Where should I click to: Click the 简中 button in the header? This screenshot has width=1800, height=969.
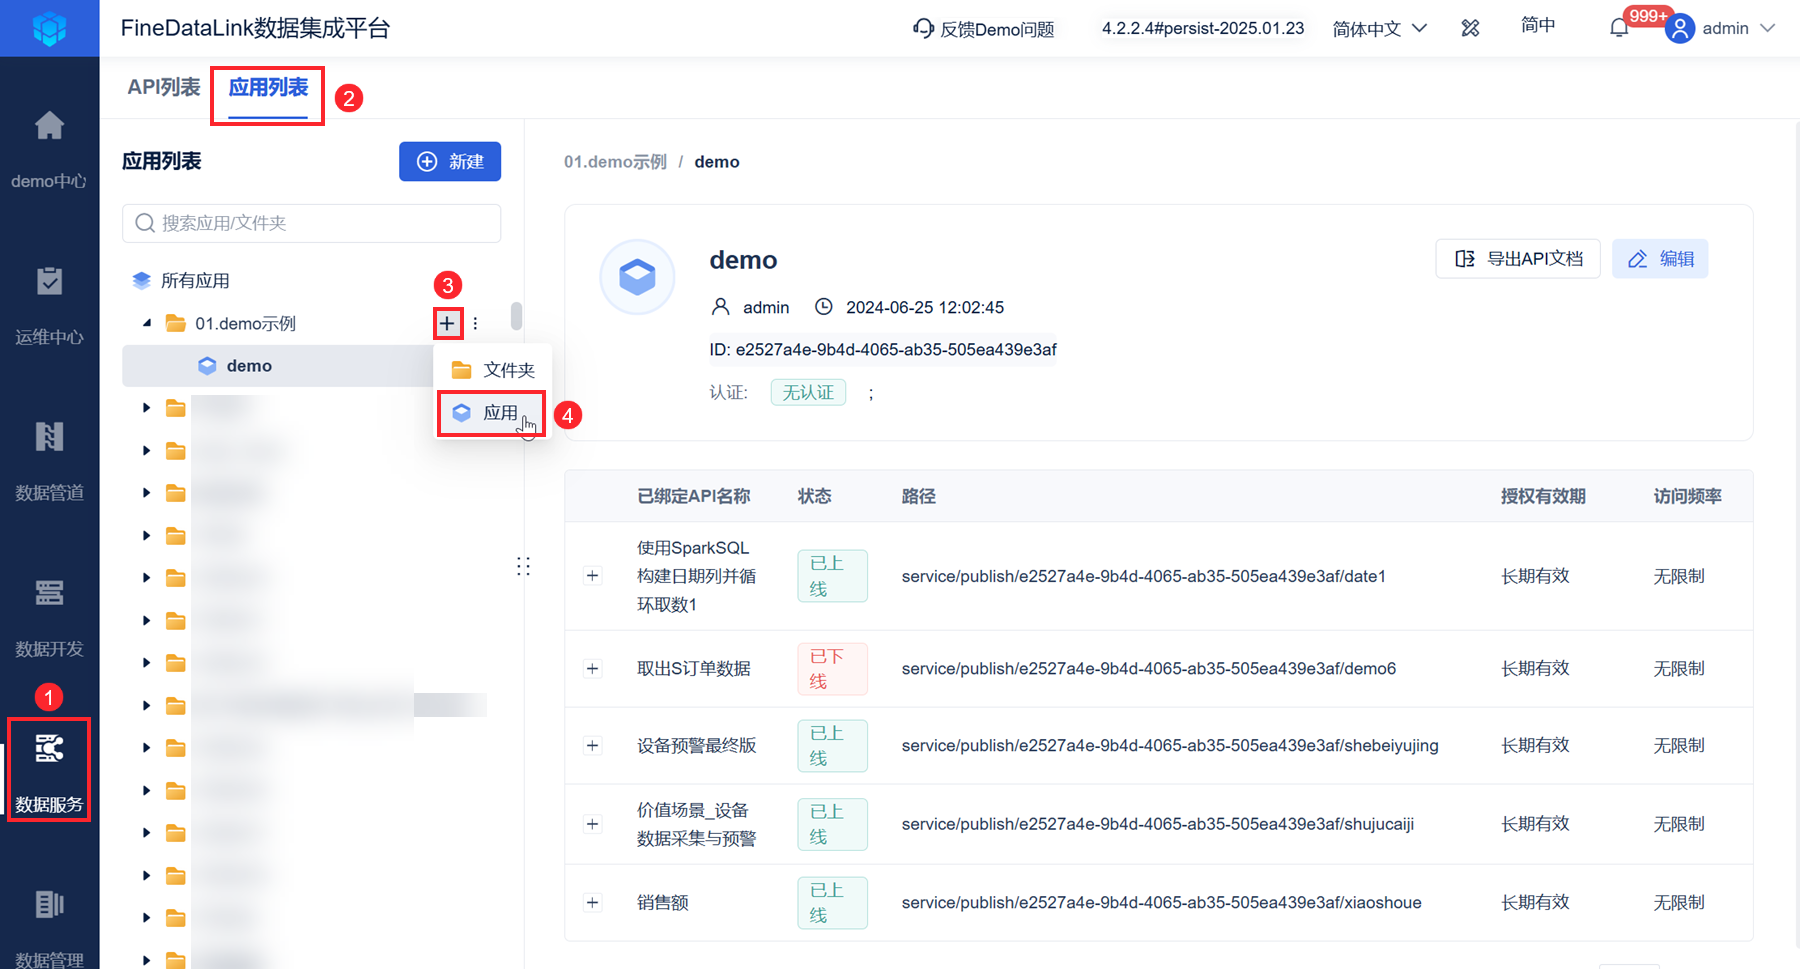[x=1538, y=25]
